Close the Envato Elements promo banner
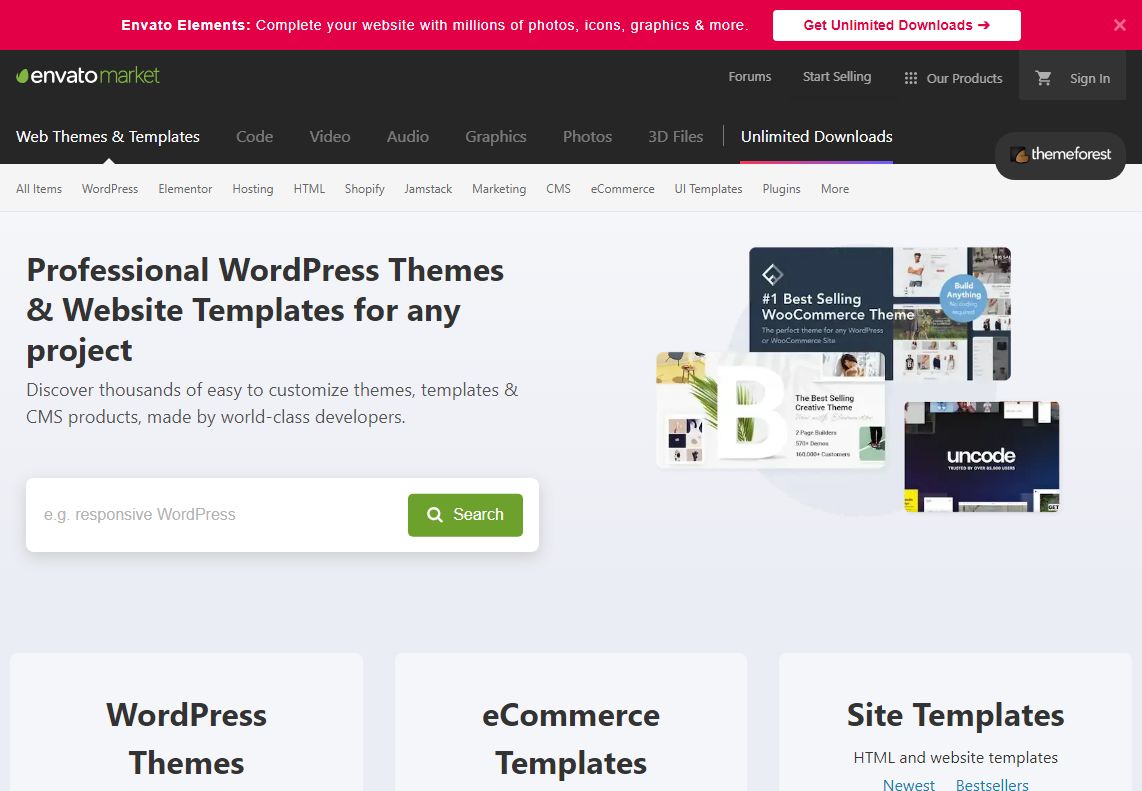The width and height of the screenshot is (1142, 791). (1119, 25)
